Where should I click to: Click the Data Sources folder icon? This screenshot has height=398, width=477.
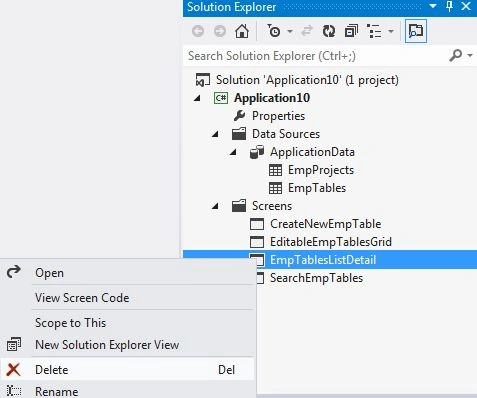[239, 134]
